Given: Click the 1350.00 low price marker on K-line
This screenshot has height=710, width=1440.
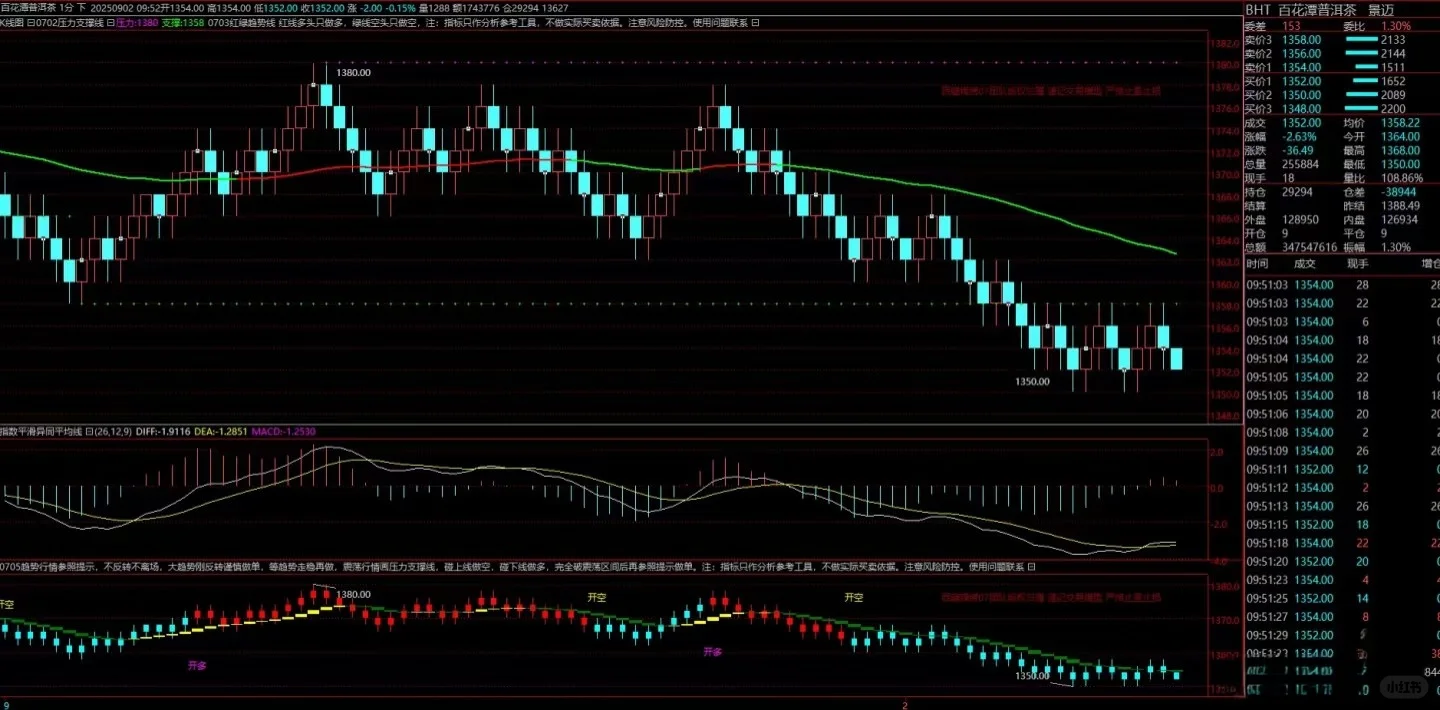Looking at the screenshot, I should click(x=1032, y=381).
